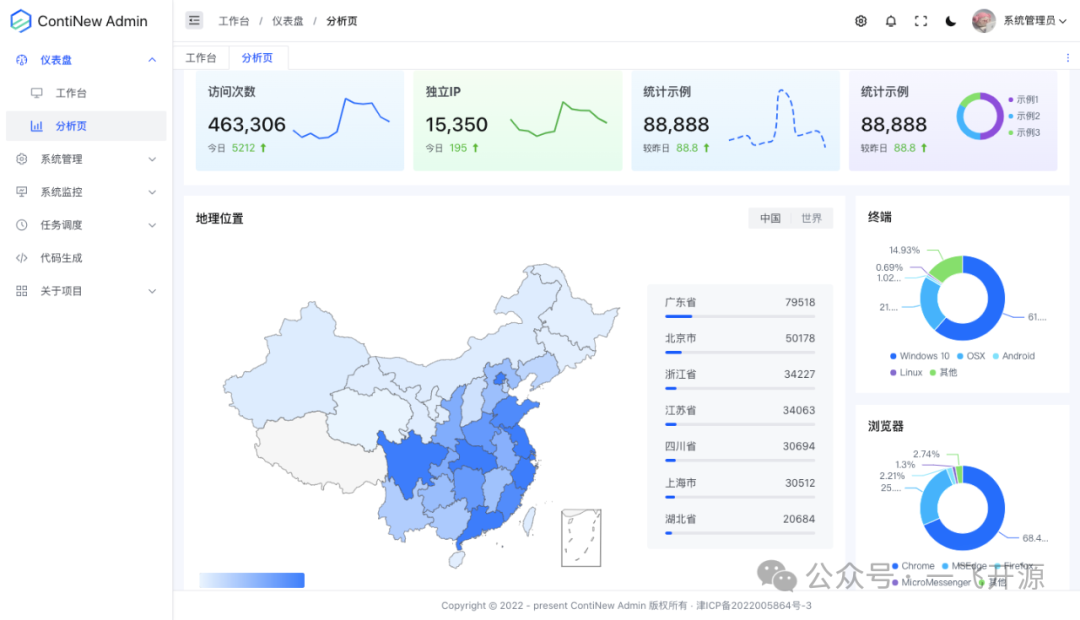
Task: Click the sidebar collapse icon next to breadcrumbs
Action: (194, 20)
